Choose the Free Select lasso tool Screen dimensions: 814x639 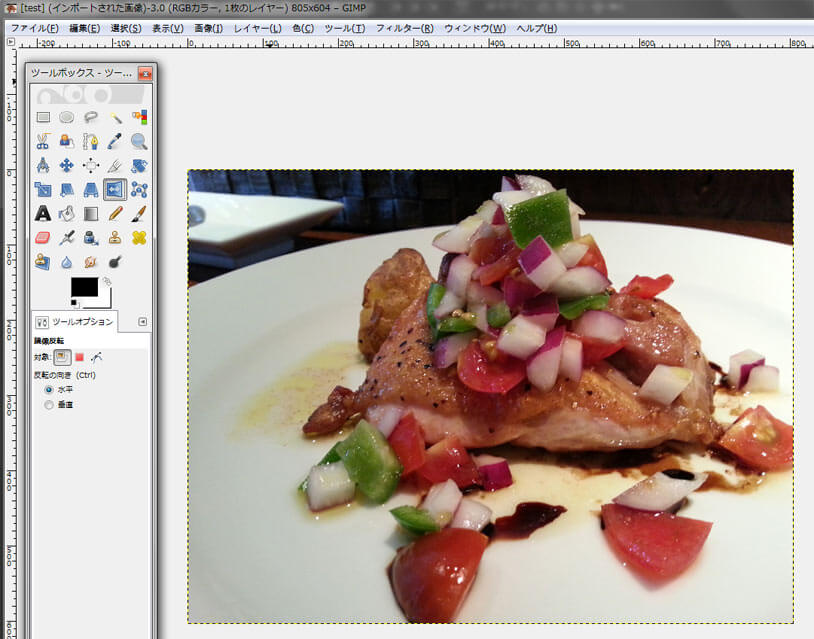[91, 117]
